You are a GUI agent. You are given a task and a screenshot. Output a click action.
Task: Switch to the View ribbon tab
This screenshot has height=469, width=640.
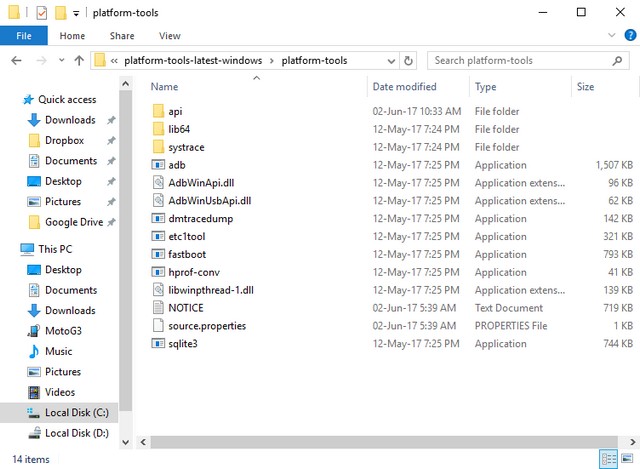[x=169, y=36]
